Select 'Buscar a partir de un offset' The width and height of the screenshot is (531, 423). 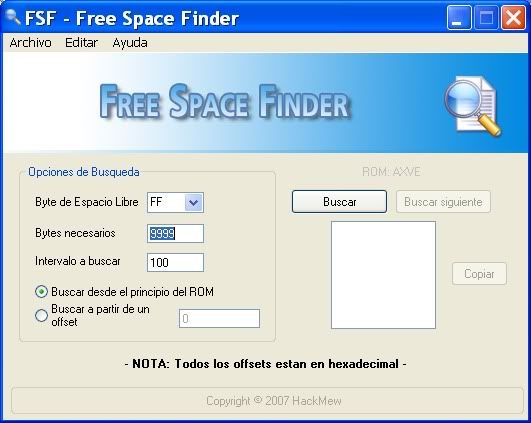[x=41, y=315]
